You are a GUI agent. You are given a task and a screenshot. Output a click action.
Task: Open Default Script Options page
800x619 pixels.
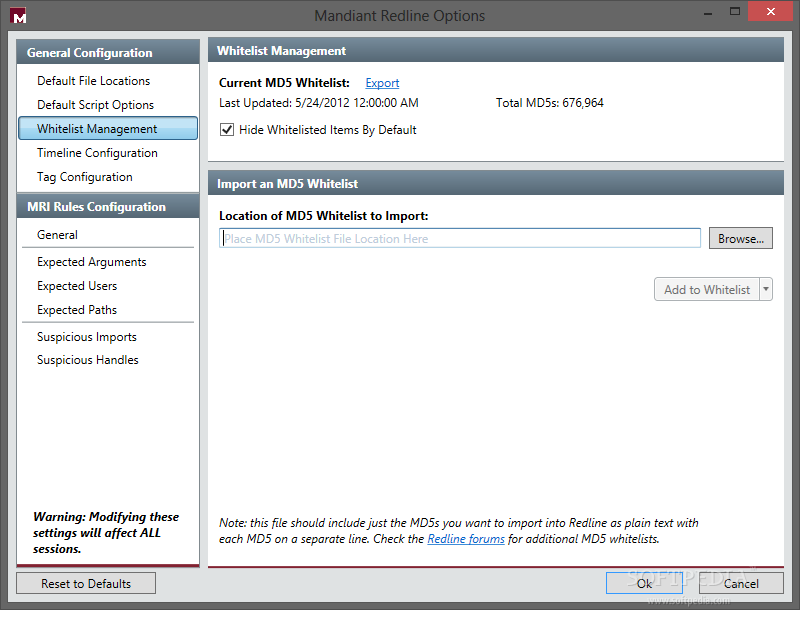(x=95, y=105)
